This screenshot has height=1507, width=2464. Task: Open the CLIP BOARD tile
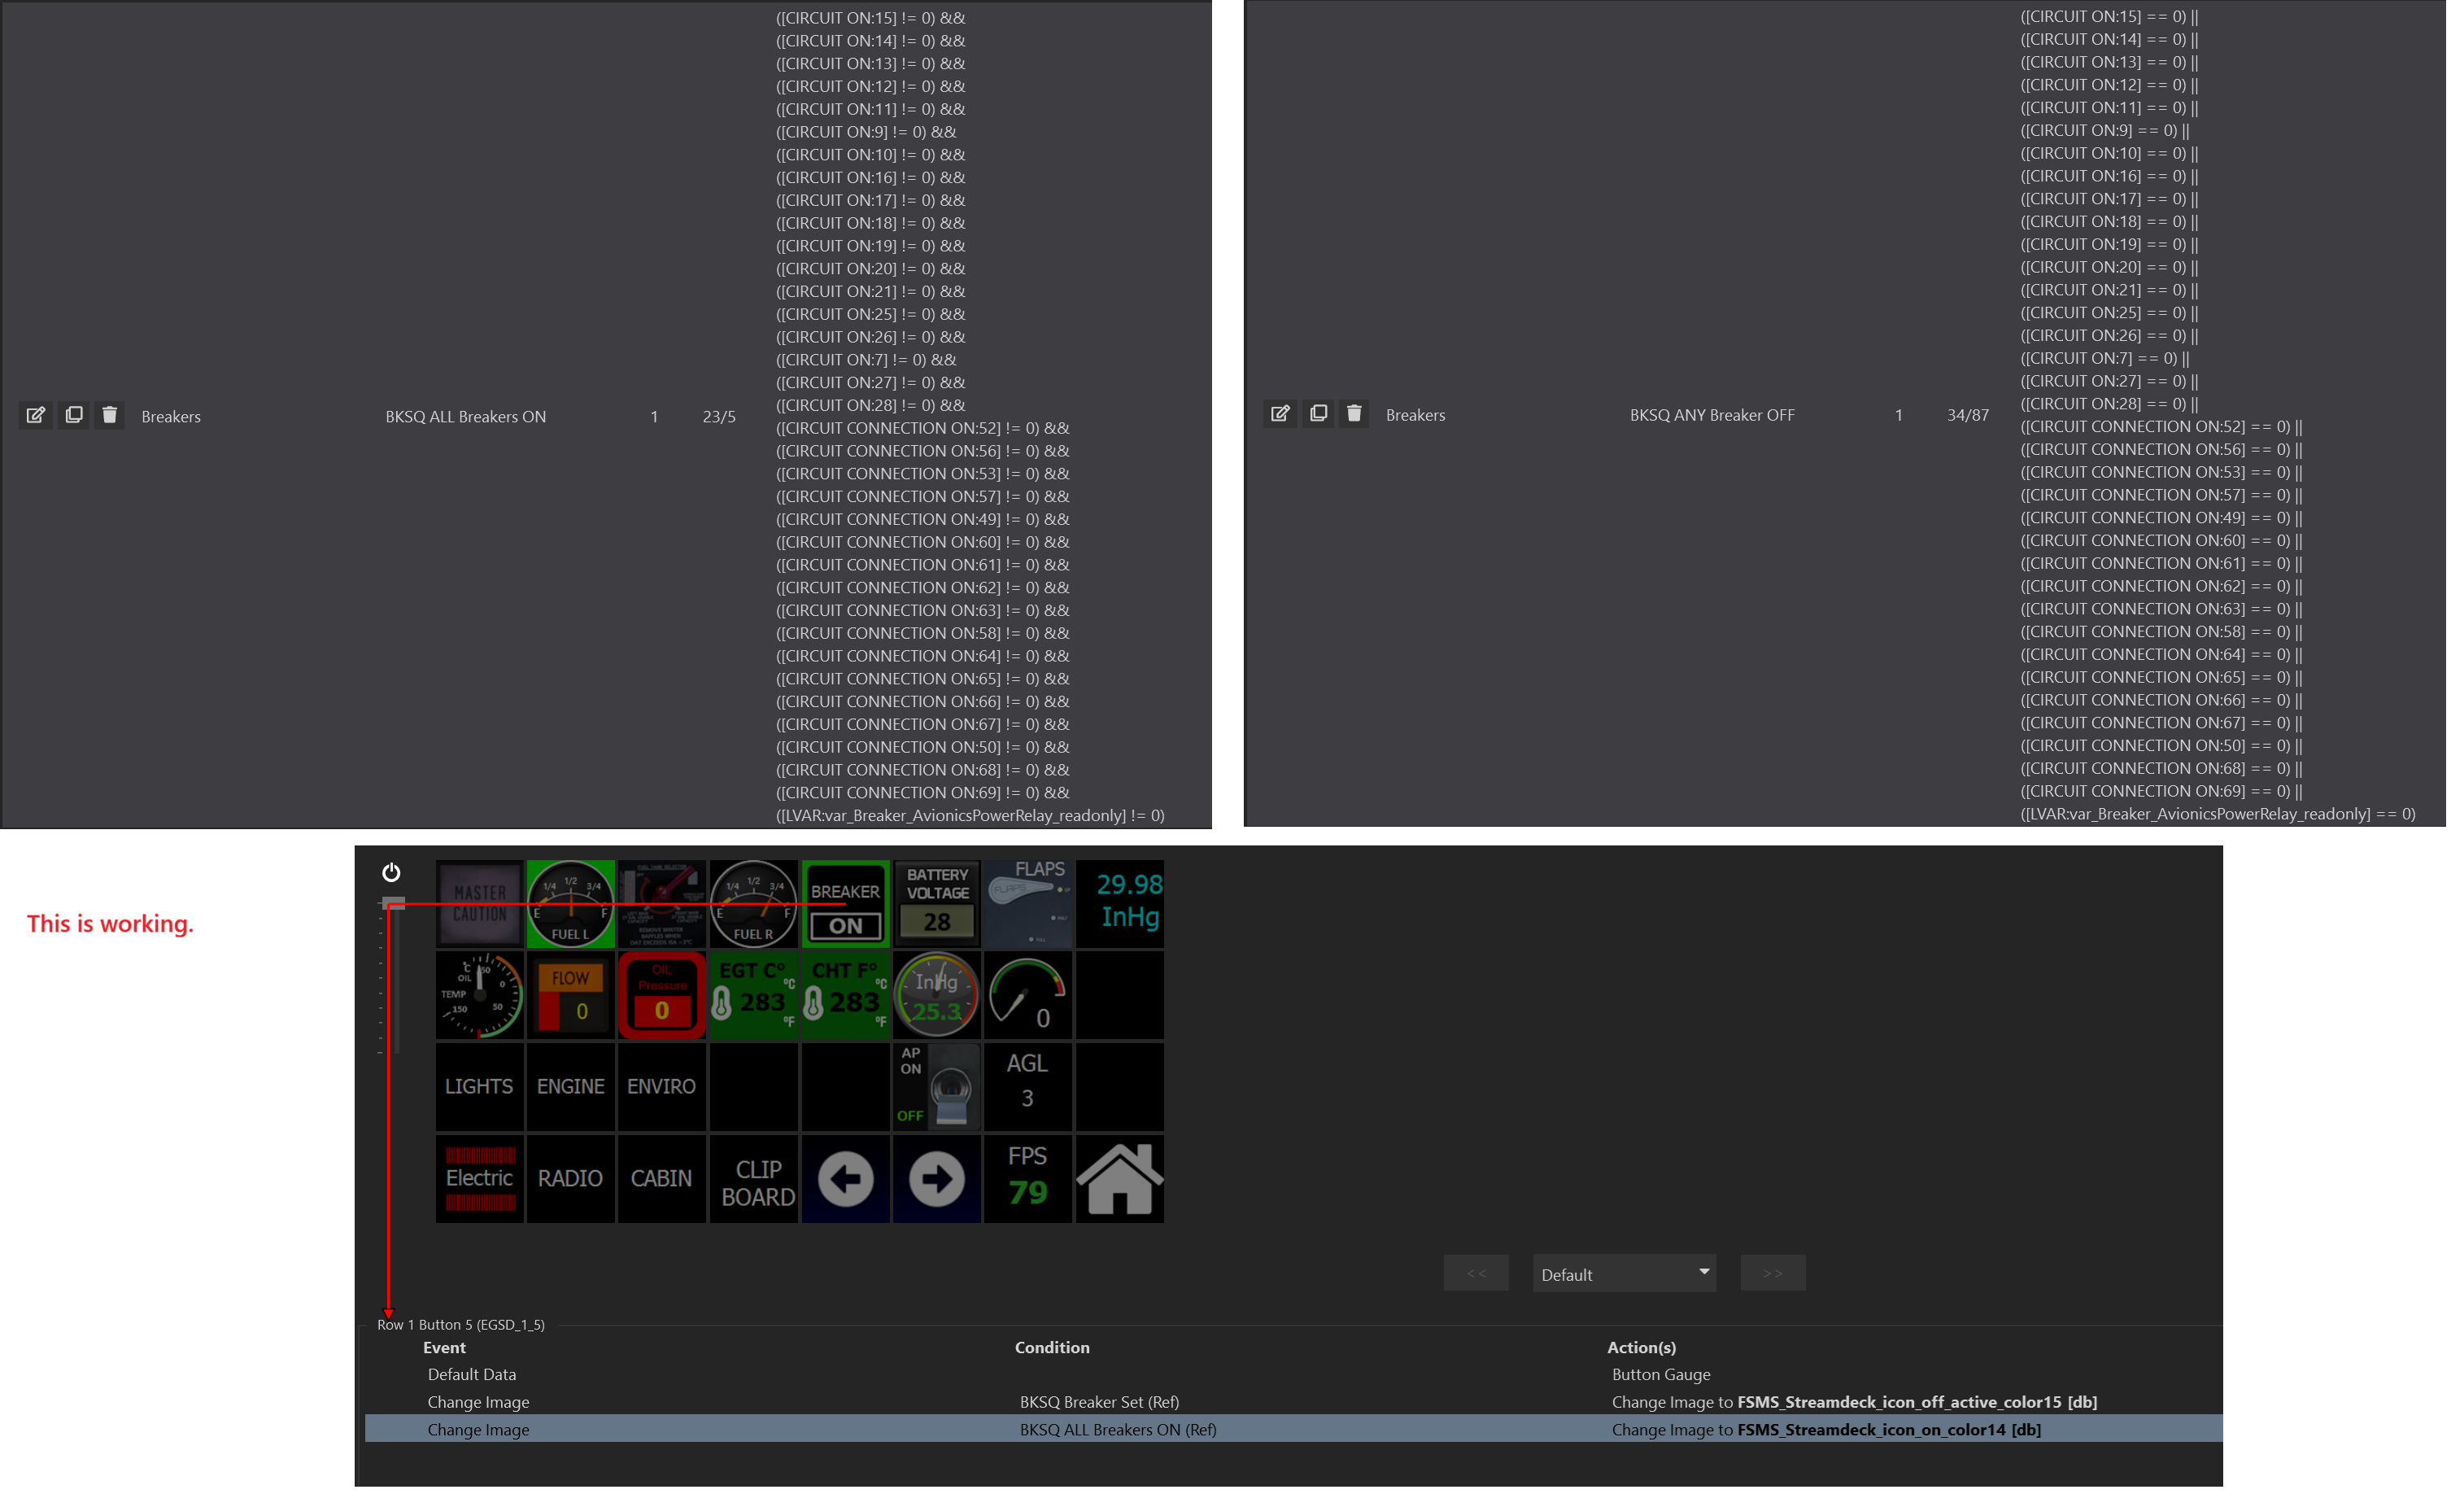click(753, 1178)
